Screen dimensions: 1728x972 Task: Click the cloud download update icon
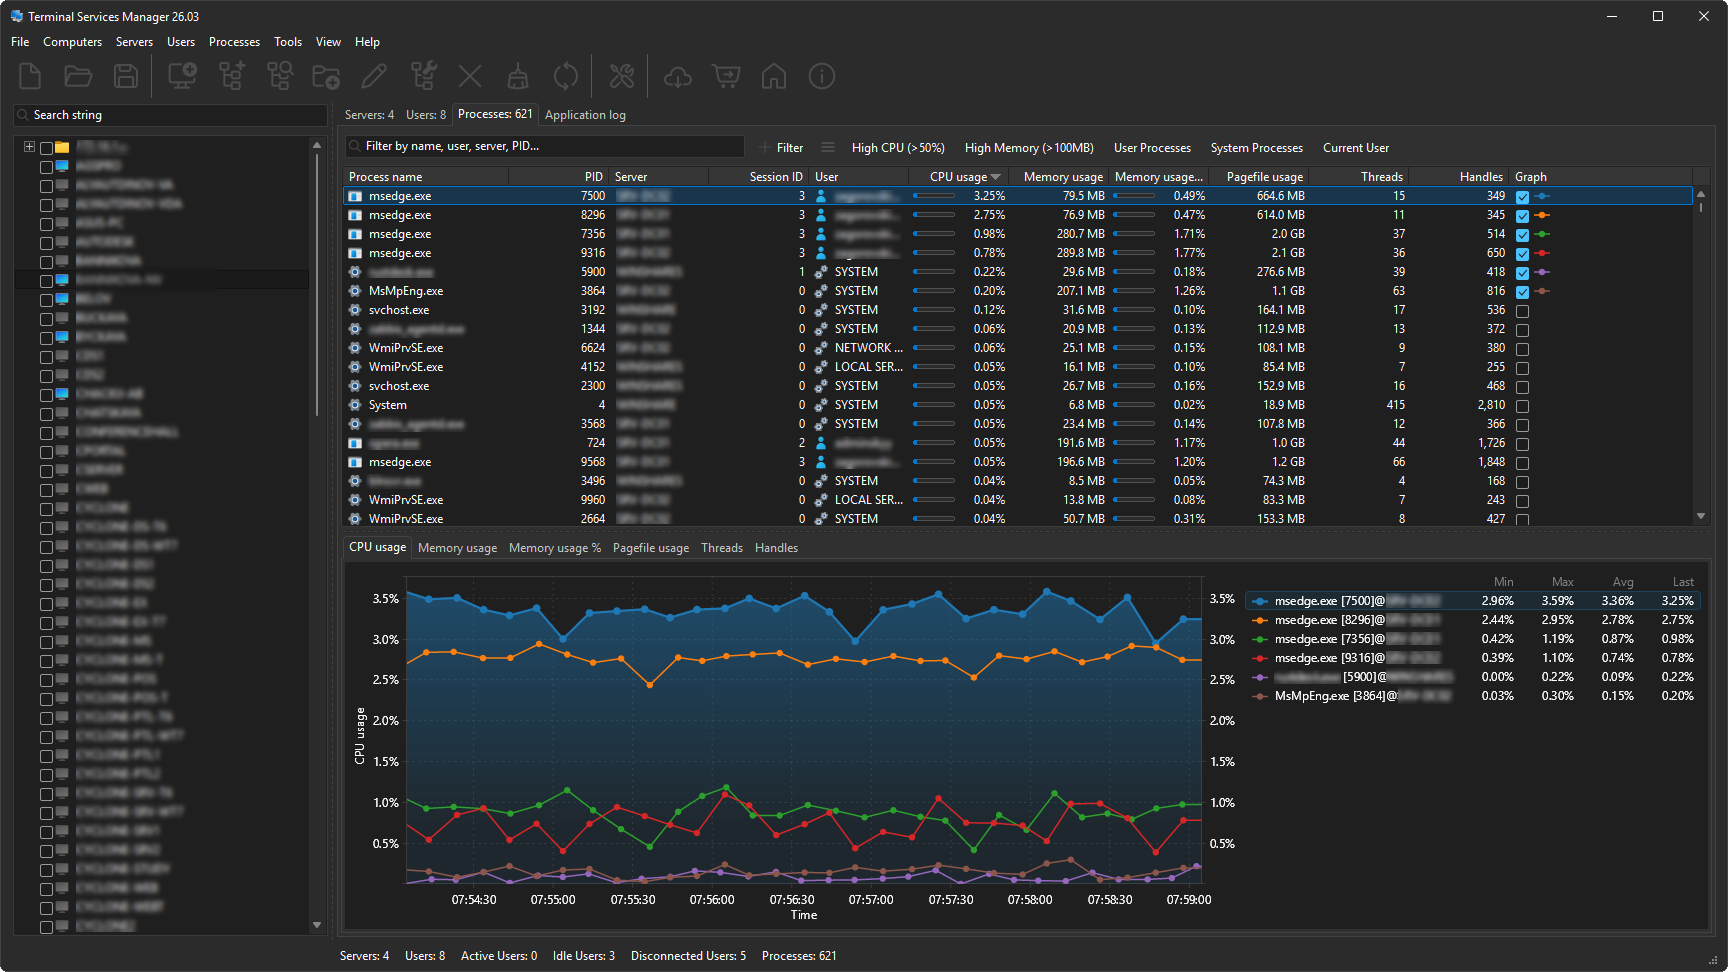click(678, 76)
